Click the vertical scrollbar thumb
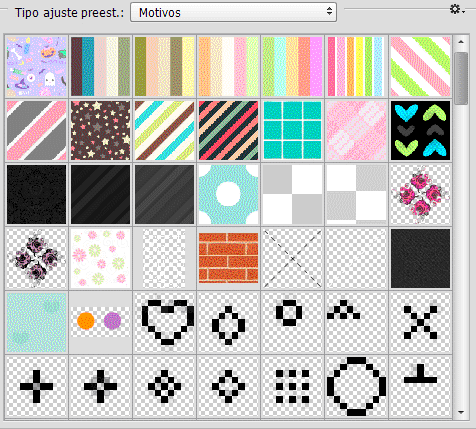476x429 pixels. 461,78
